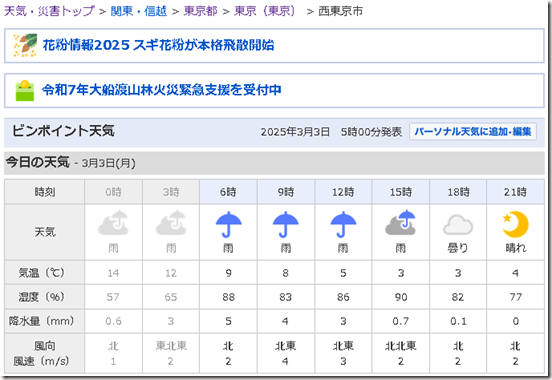Click the 気温（℃） row header

coord(45,273)
